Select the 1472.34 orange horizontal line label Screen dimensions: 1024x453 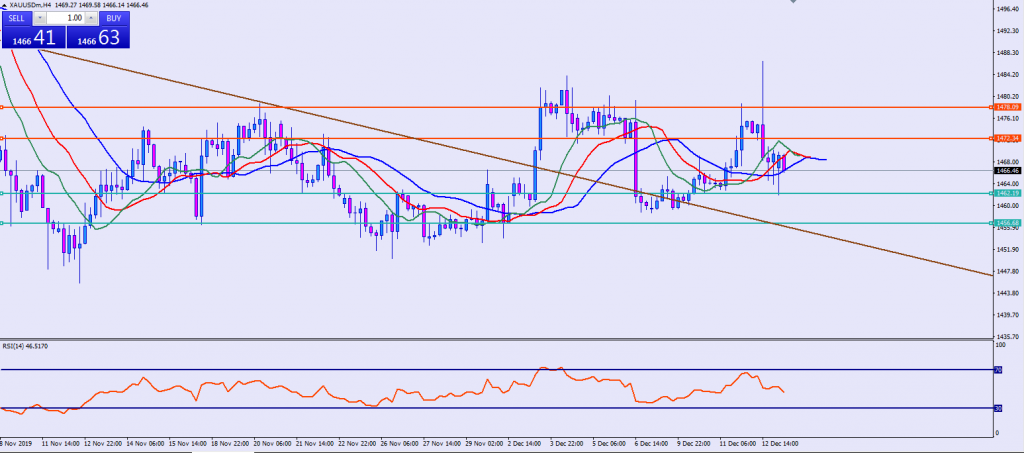click(1006, 138)
